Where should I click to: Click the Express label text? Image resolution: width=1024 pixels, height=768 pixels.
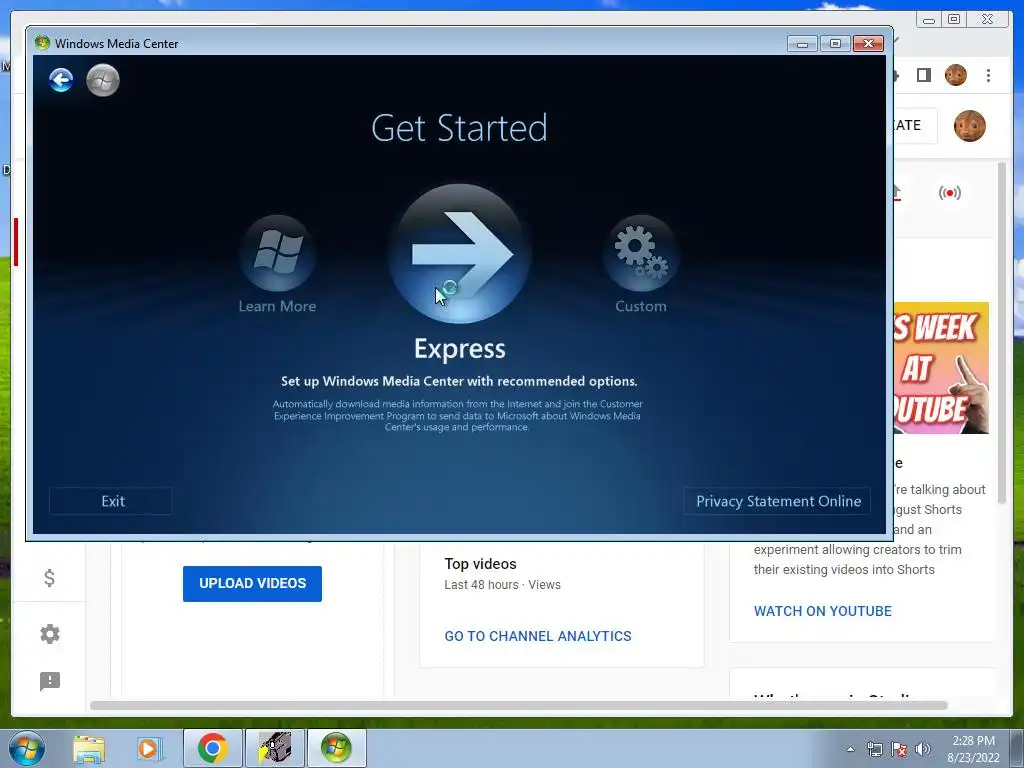tap(460, 348)
